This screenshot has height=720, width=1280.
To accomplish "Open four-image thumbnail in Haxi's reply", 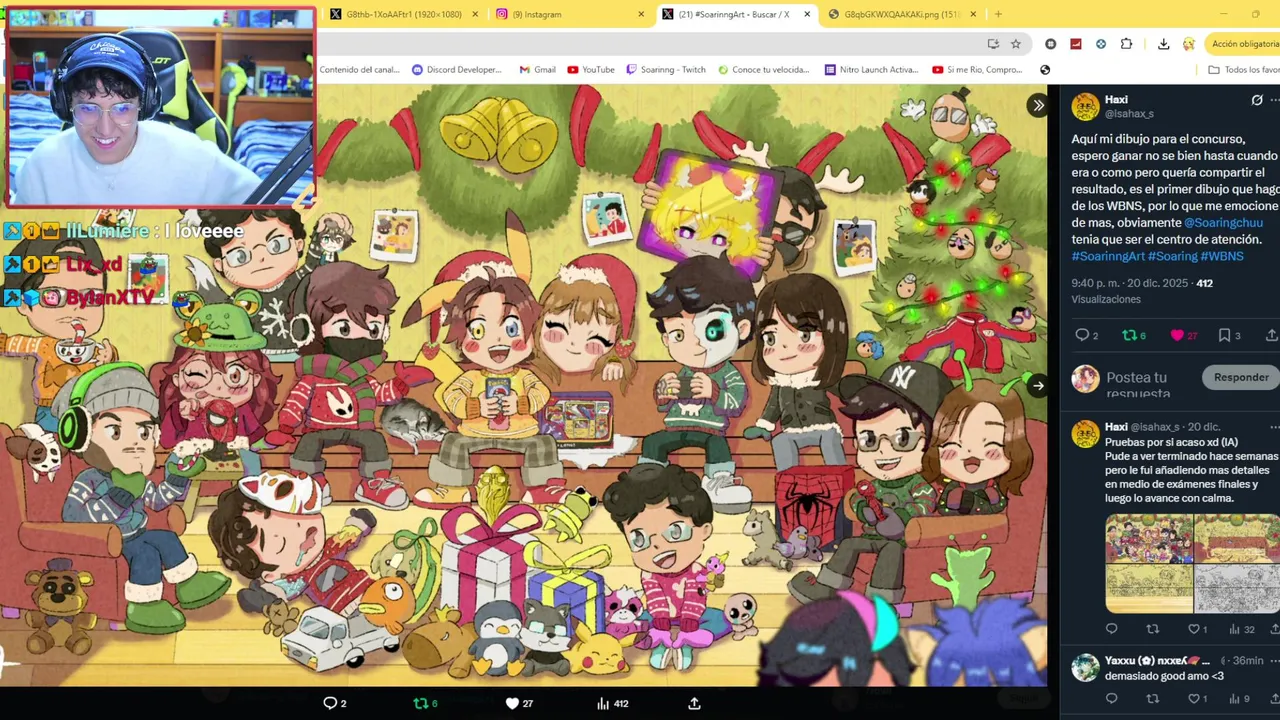I will pyautogui.click(x=1192, y=563).
